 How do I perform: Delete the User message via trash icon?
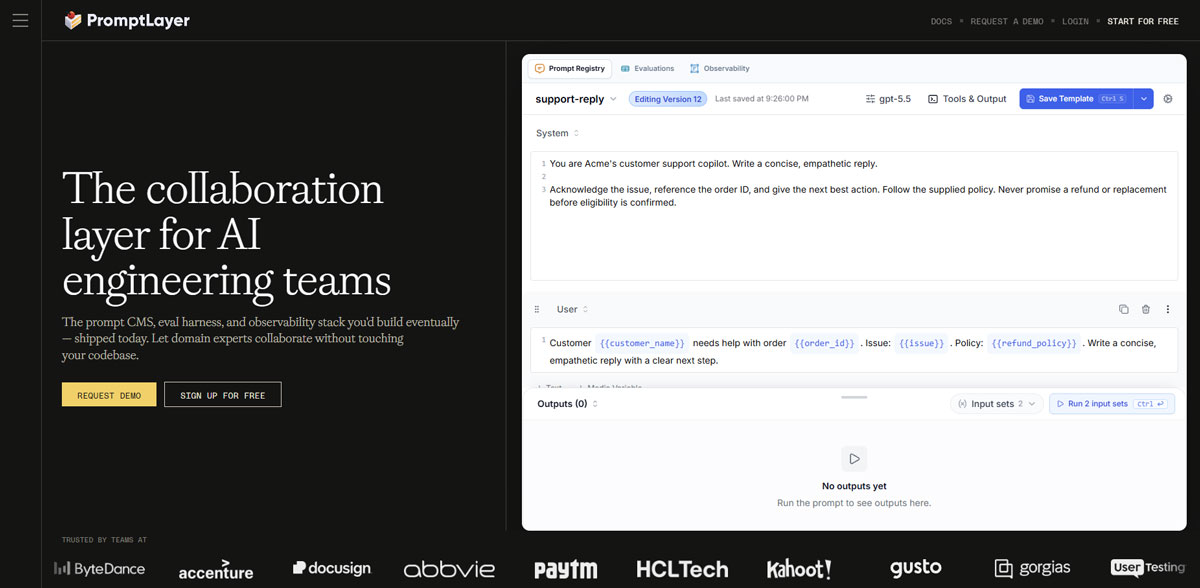point(1146,310)
